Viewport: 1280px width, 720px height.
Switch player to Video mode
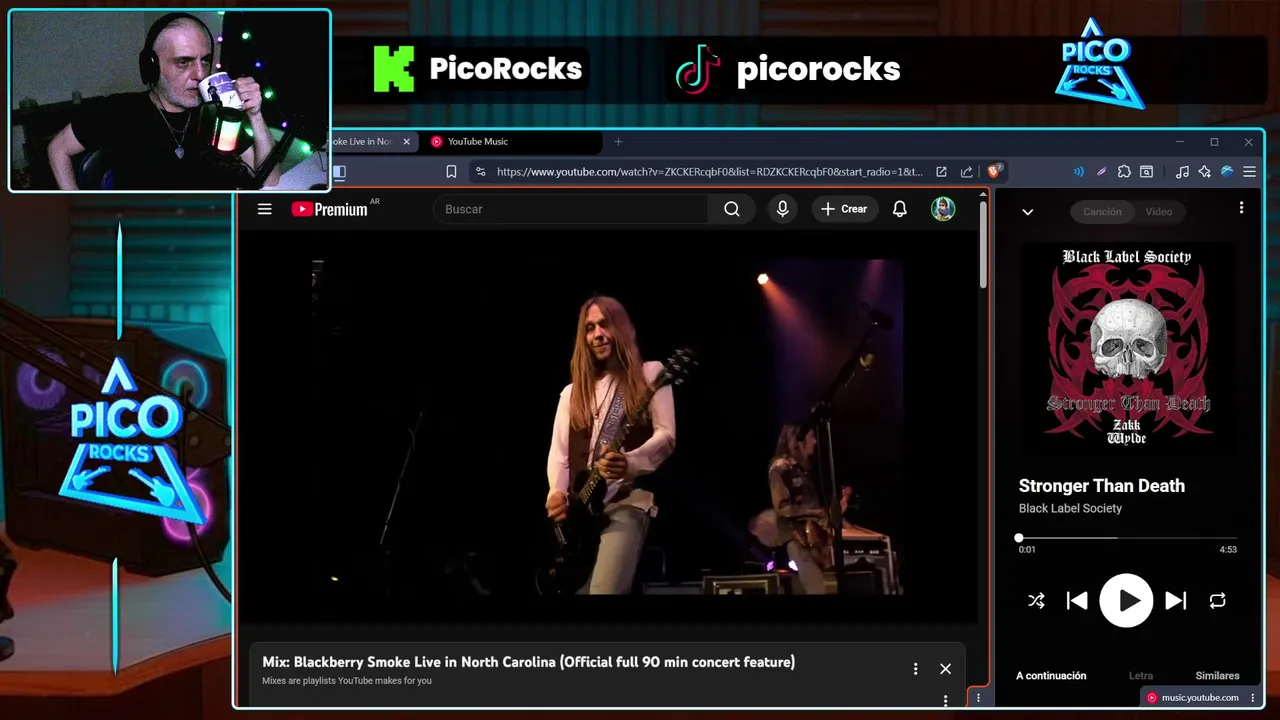click(x=1158, y=212)
